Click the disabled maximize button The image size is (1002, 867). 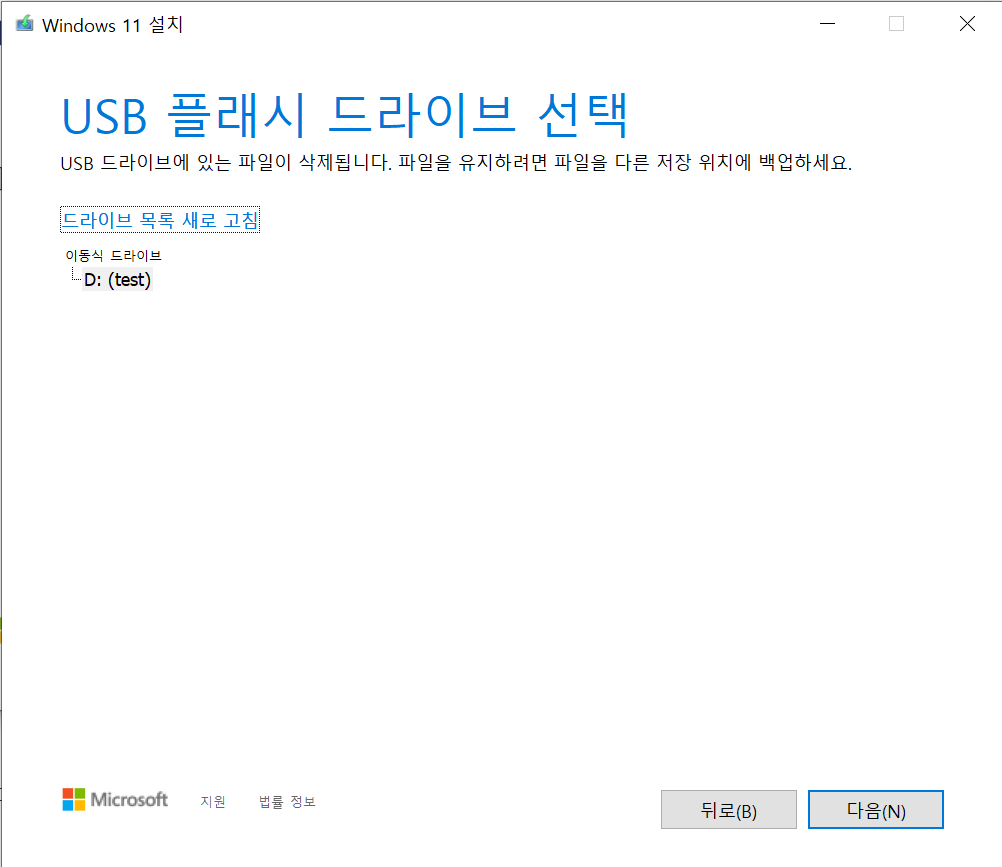(x=897, y=24)
